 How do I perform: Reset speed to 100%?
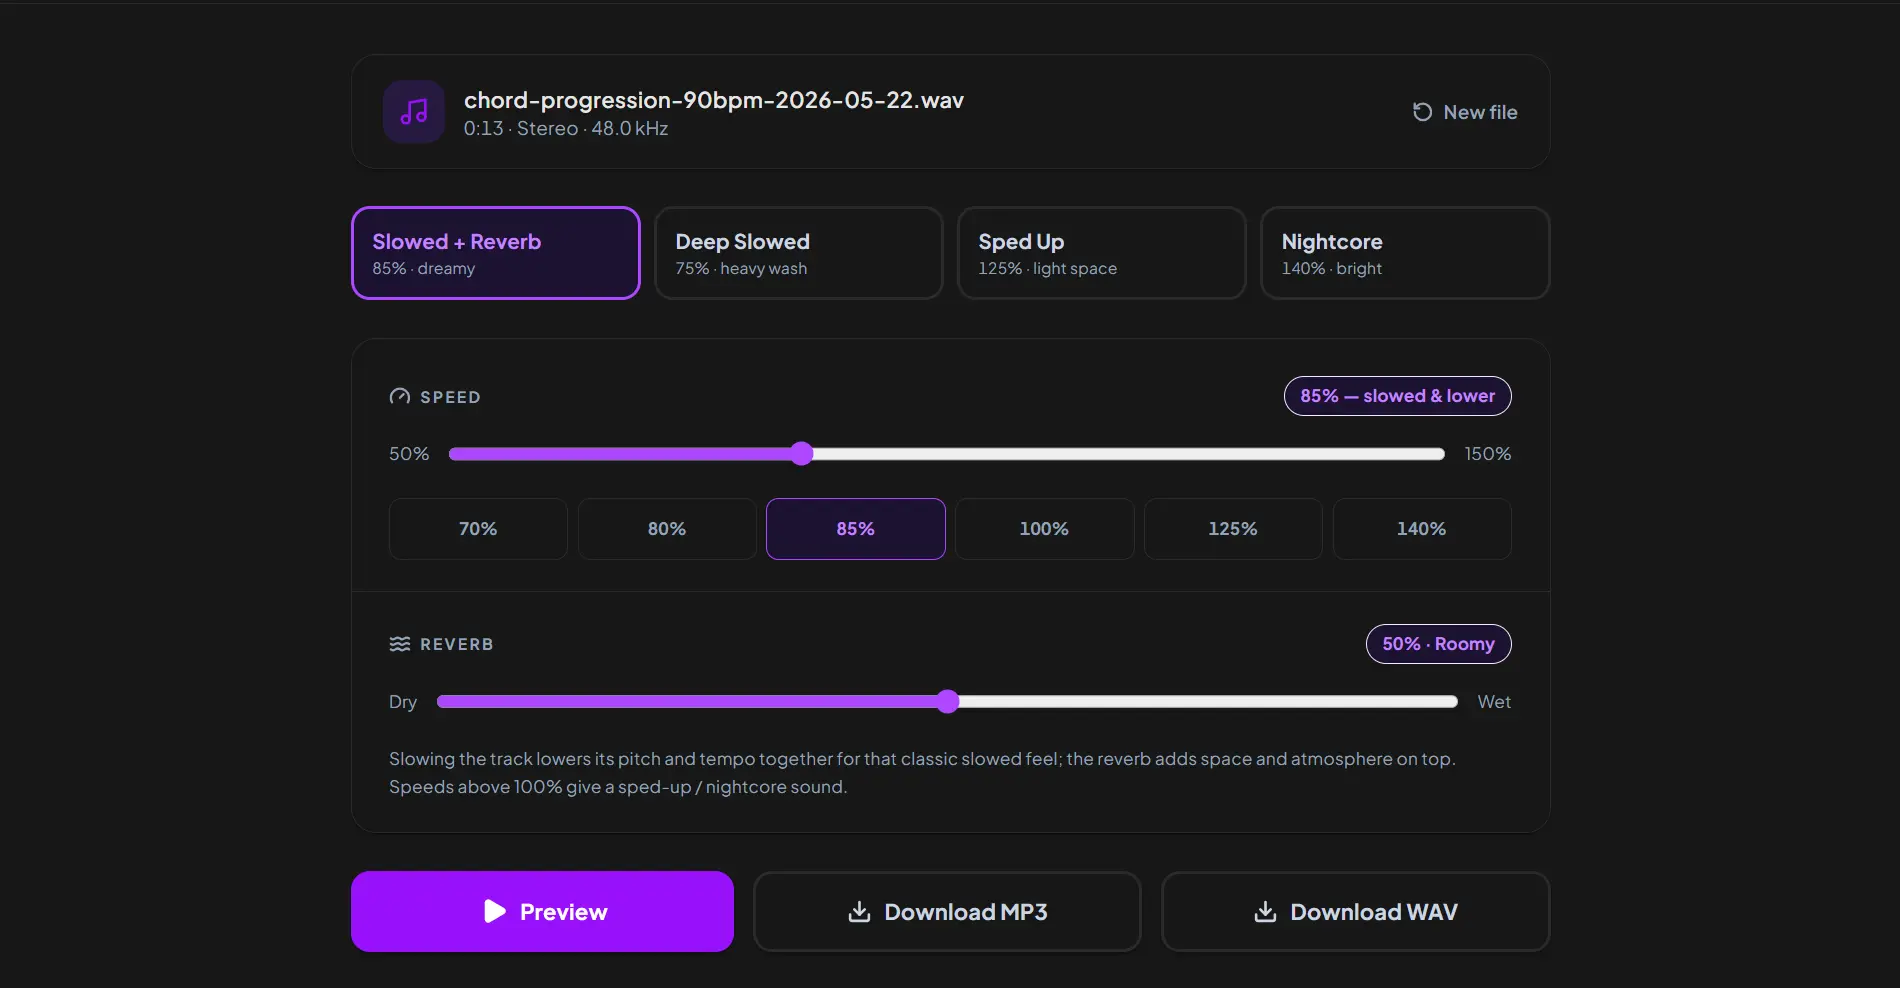[x=1044, y=529]
